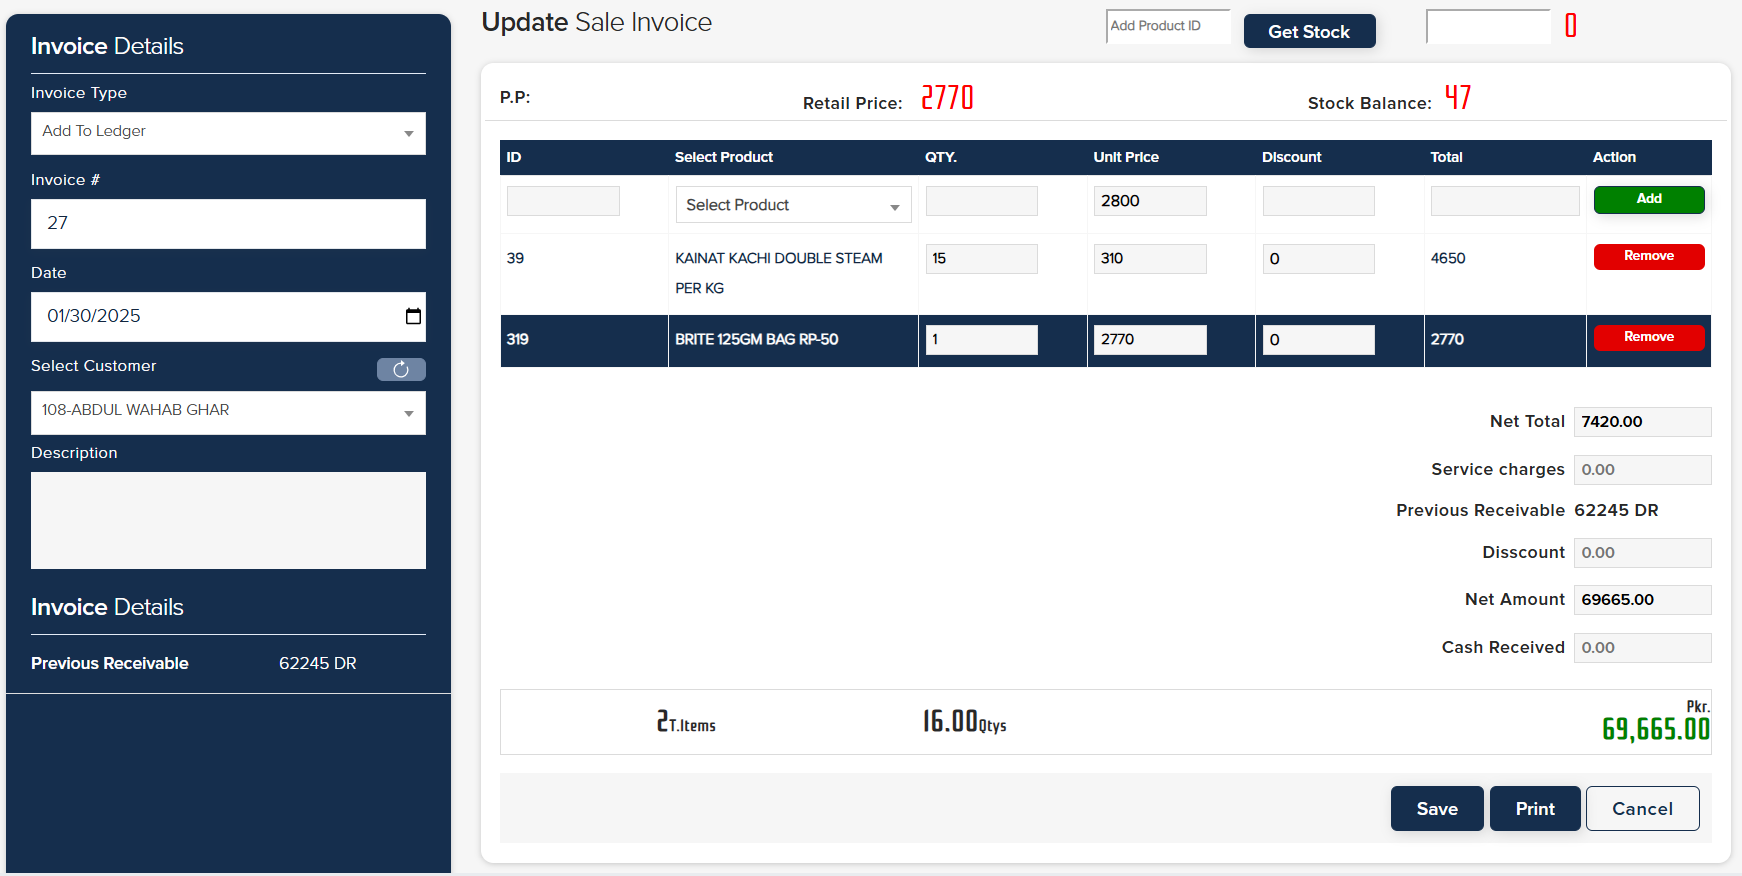
Task: Edit quantity 1 for BRITE 125GM row
Action: tap(982, 340)
